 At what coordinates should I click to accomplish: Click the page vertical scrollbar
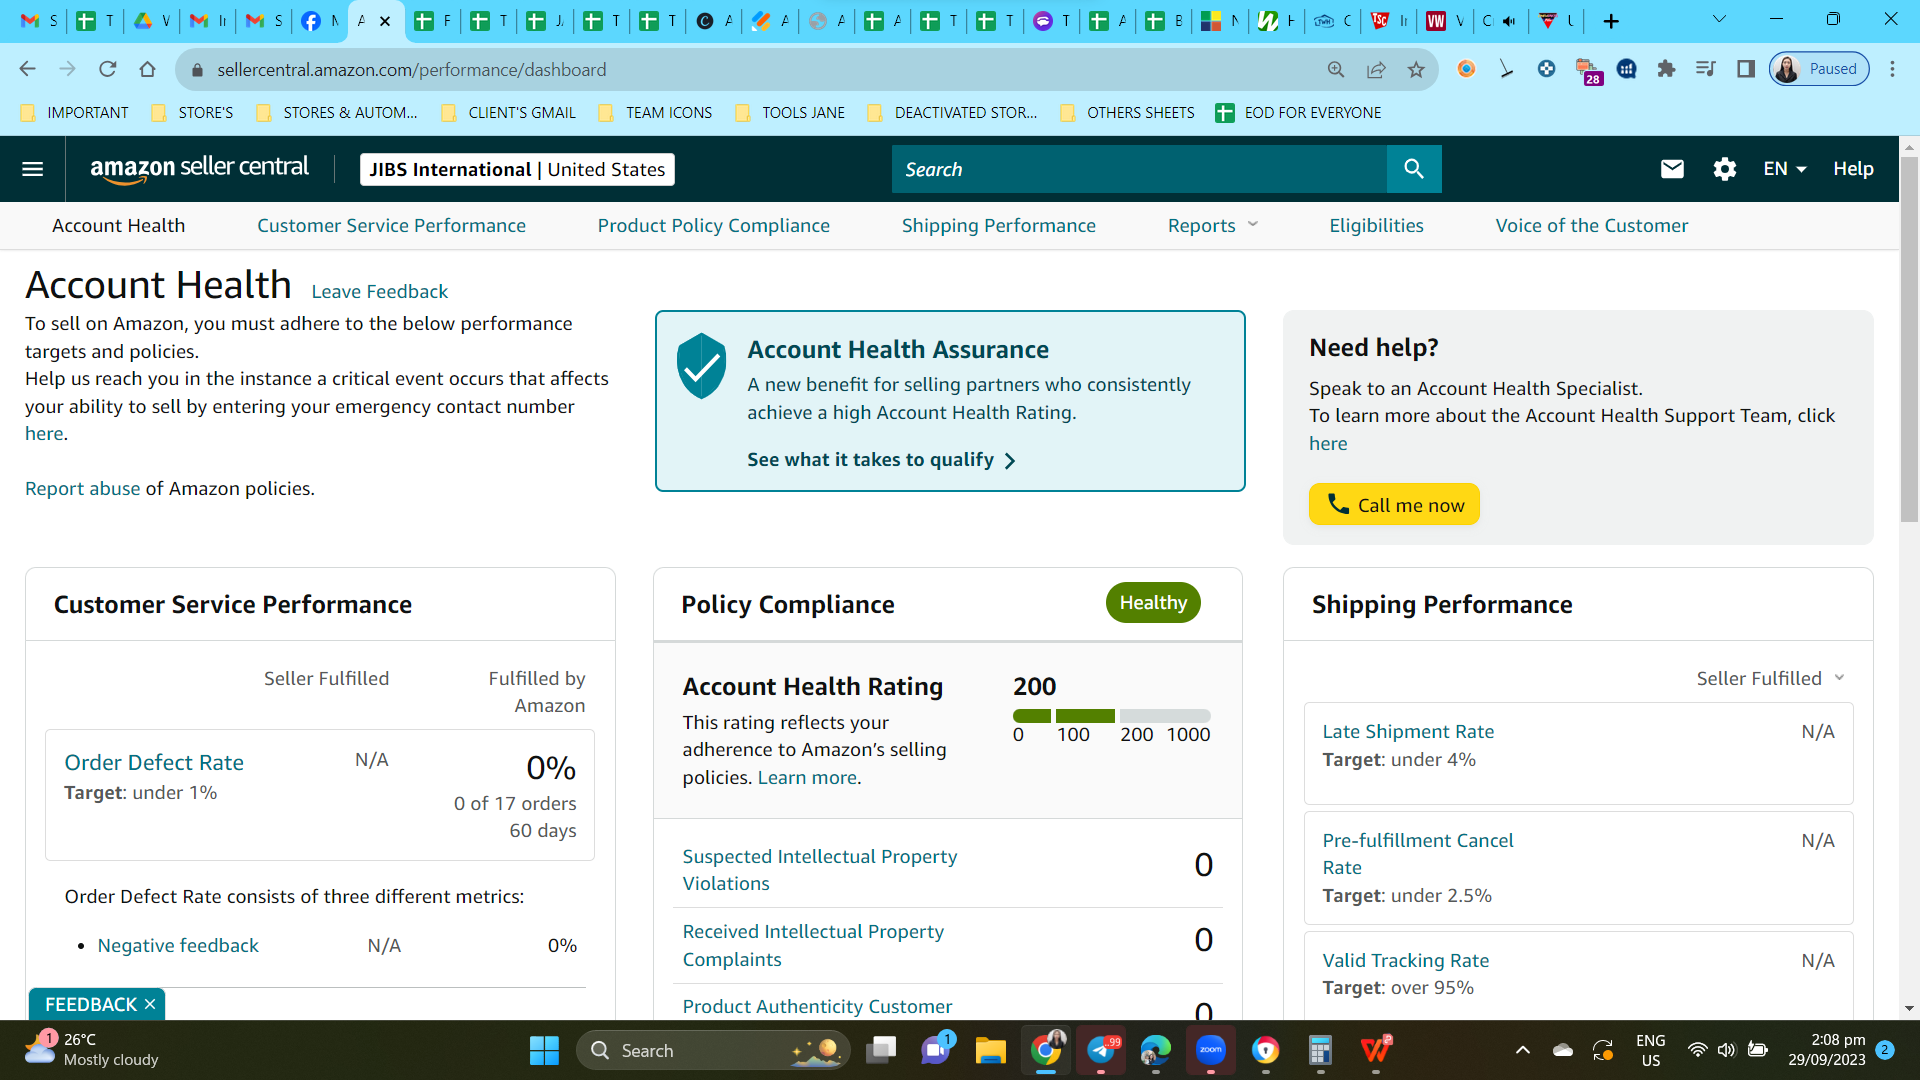click(x=1909, y=340)
